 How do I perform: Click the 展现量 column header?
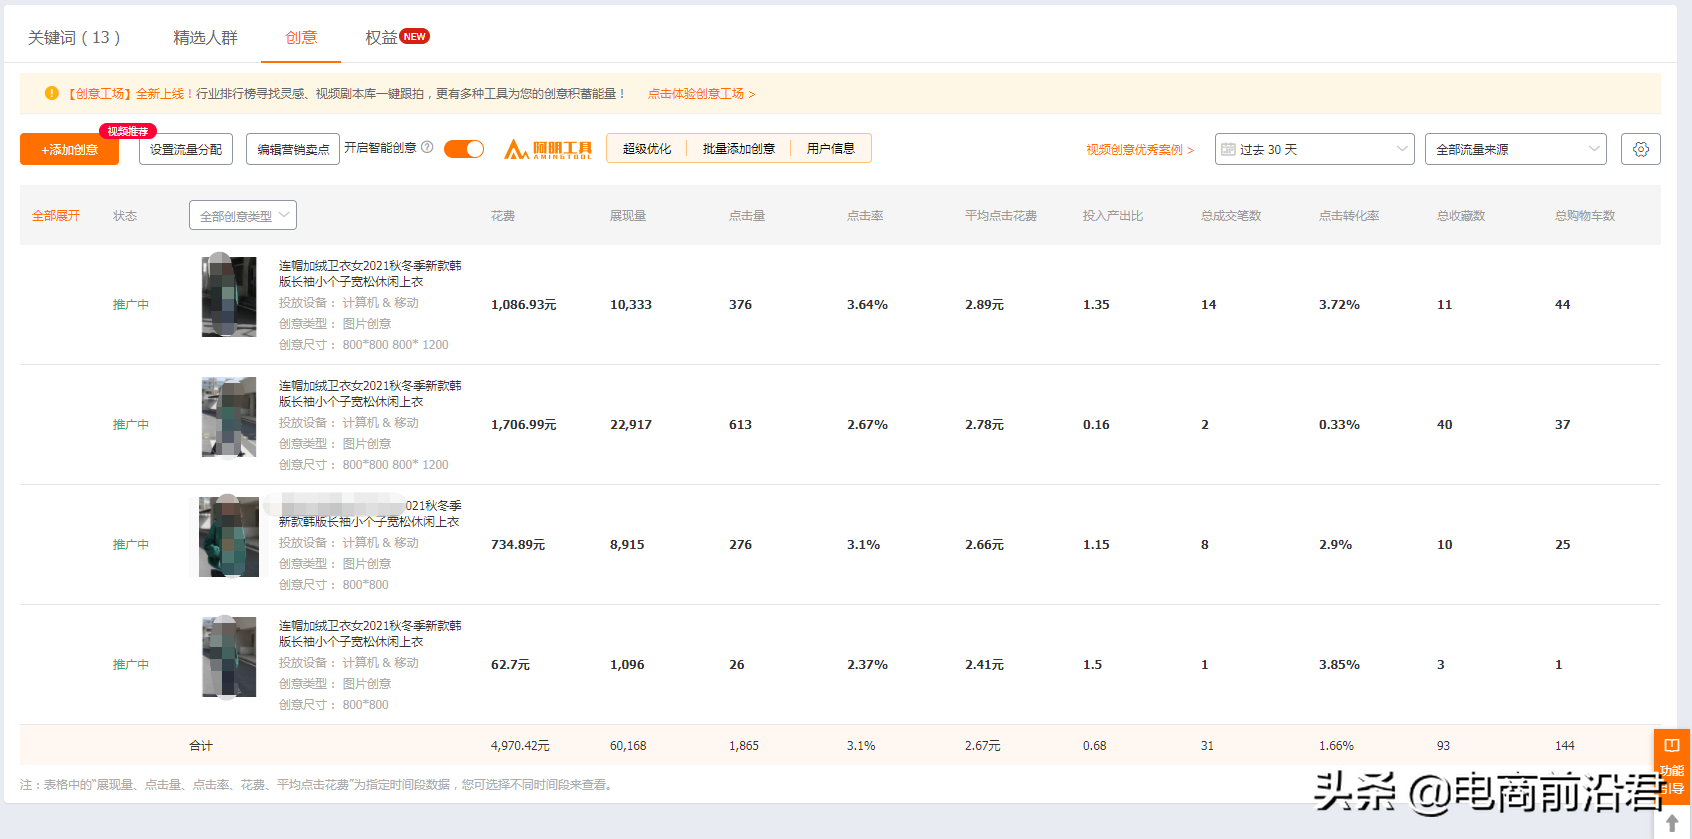click(628, 215)
